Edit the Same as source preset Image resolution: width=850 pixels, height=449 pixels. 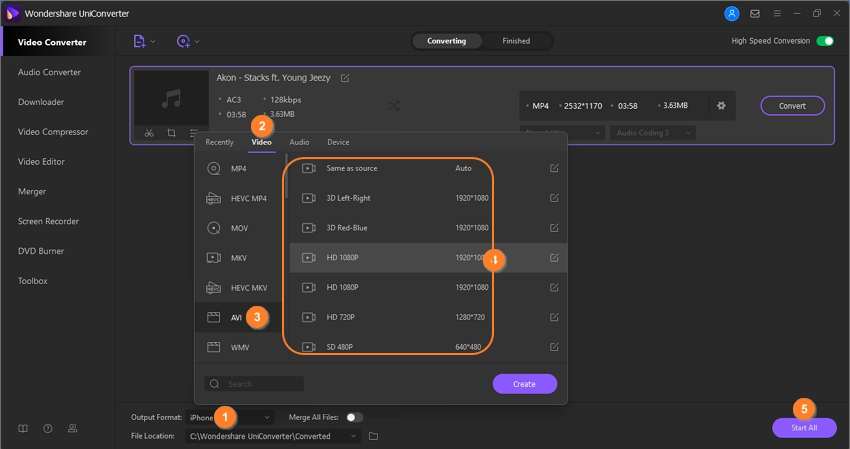554,168
